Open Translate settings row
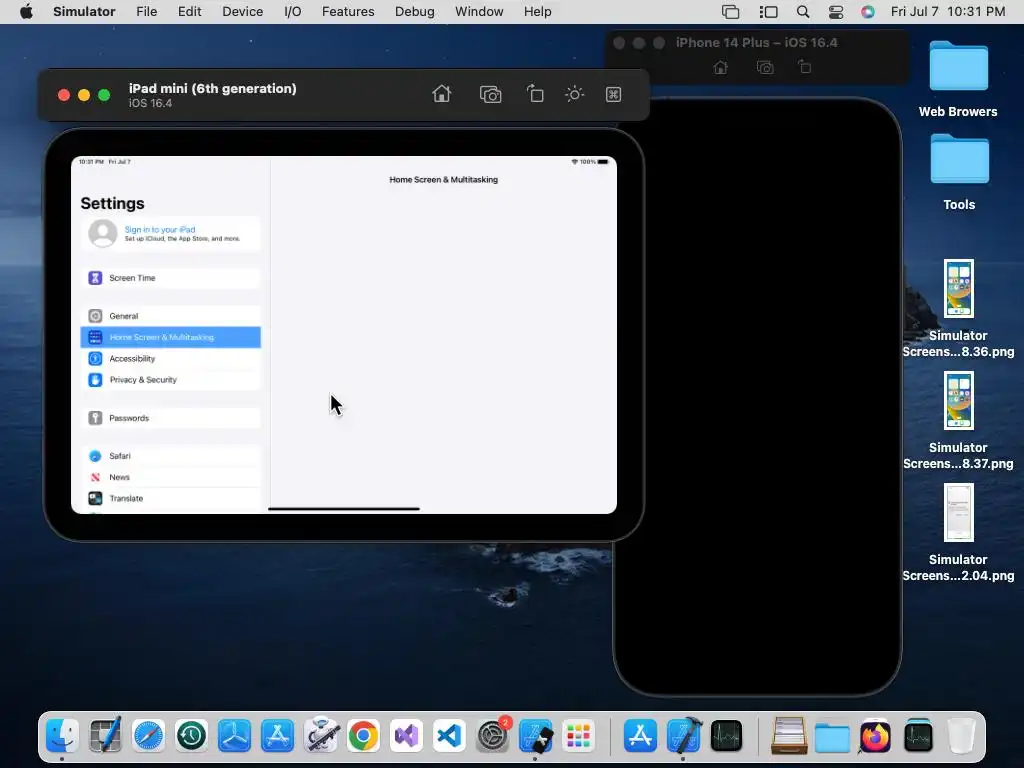1024x768 pixels. tap(170, 498)
